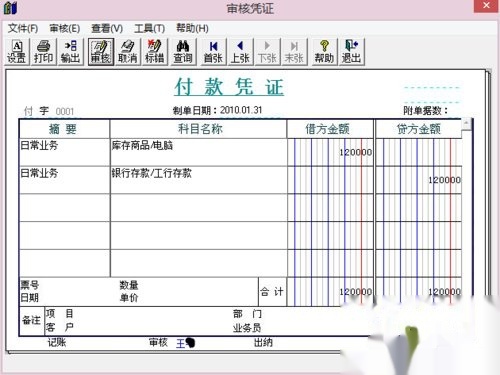Click the 退出 exit toolbar icon
Viewport: 500px width, 375px height.
[x=351, y=52]
